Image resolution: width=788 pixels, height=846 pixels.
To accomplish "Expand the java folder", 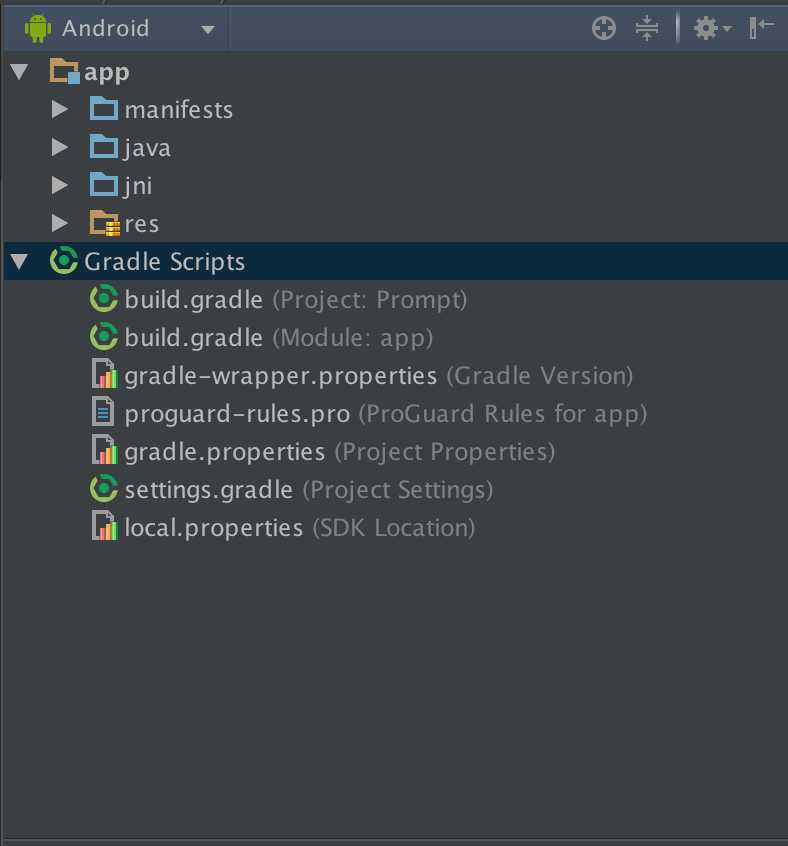I will pos(59,147).
